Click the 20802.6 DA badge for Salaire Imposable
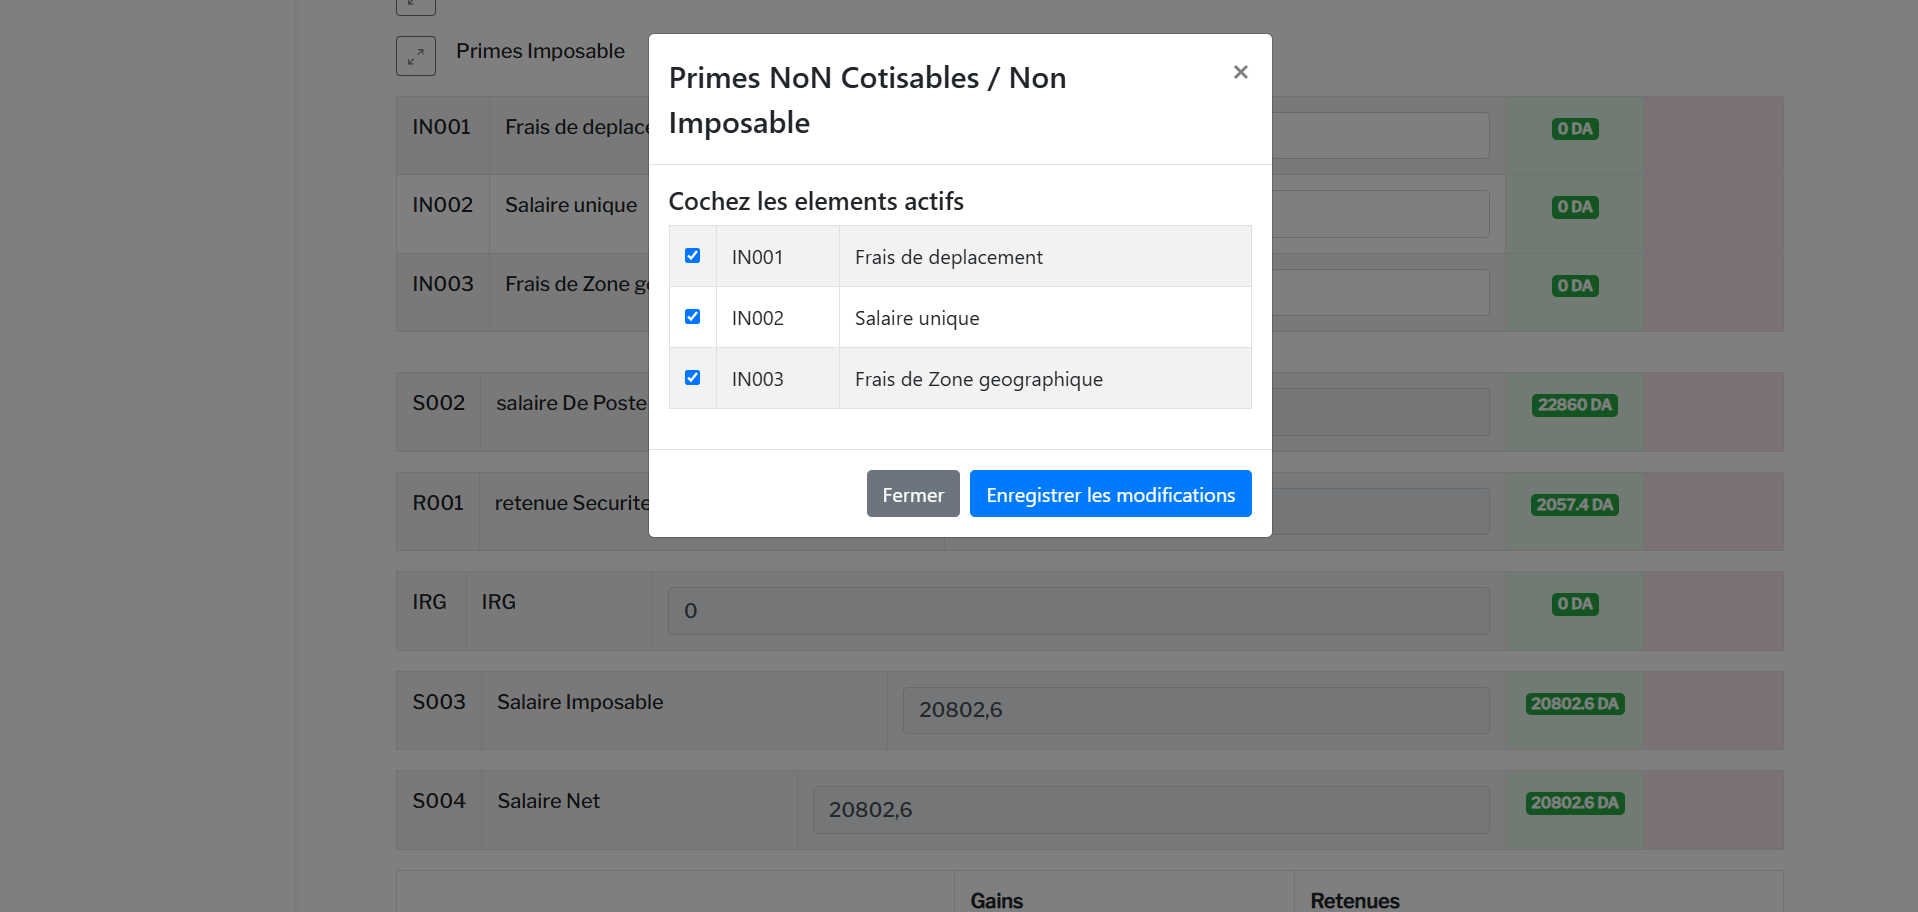The image size is (1918, 912). point(1574,704)
